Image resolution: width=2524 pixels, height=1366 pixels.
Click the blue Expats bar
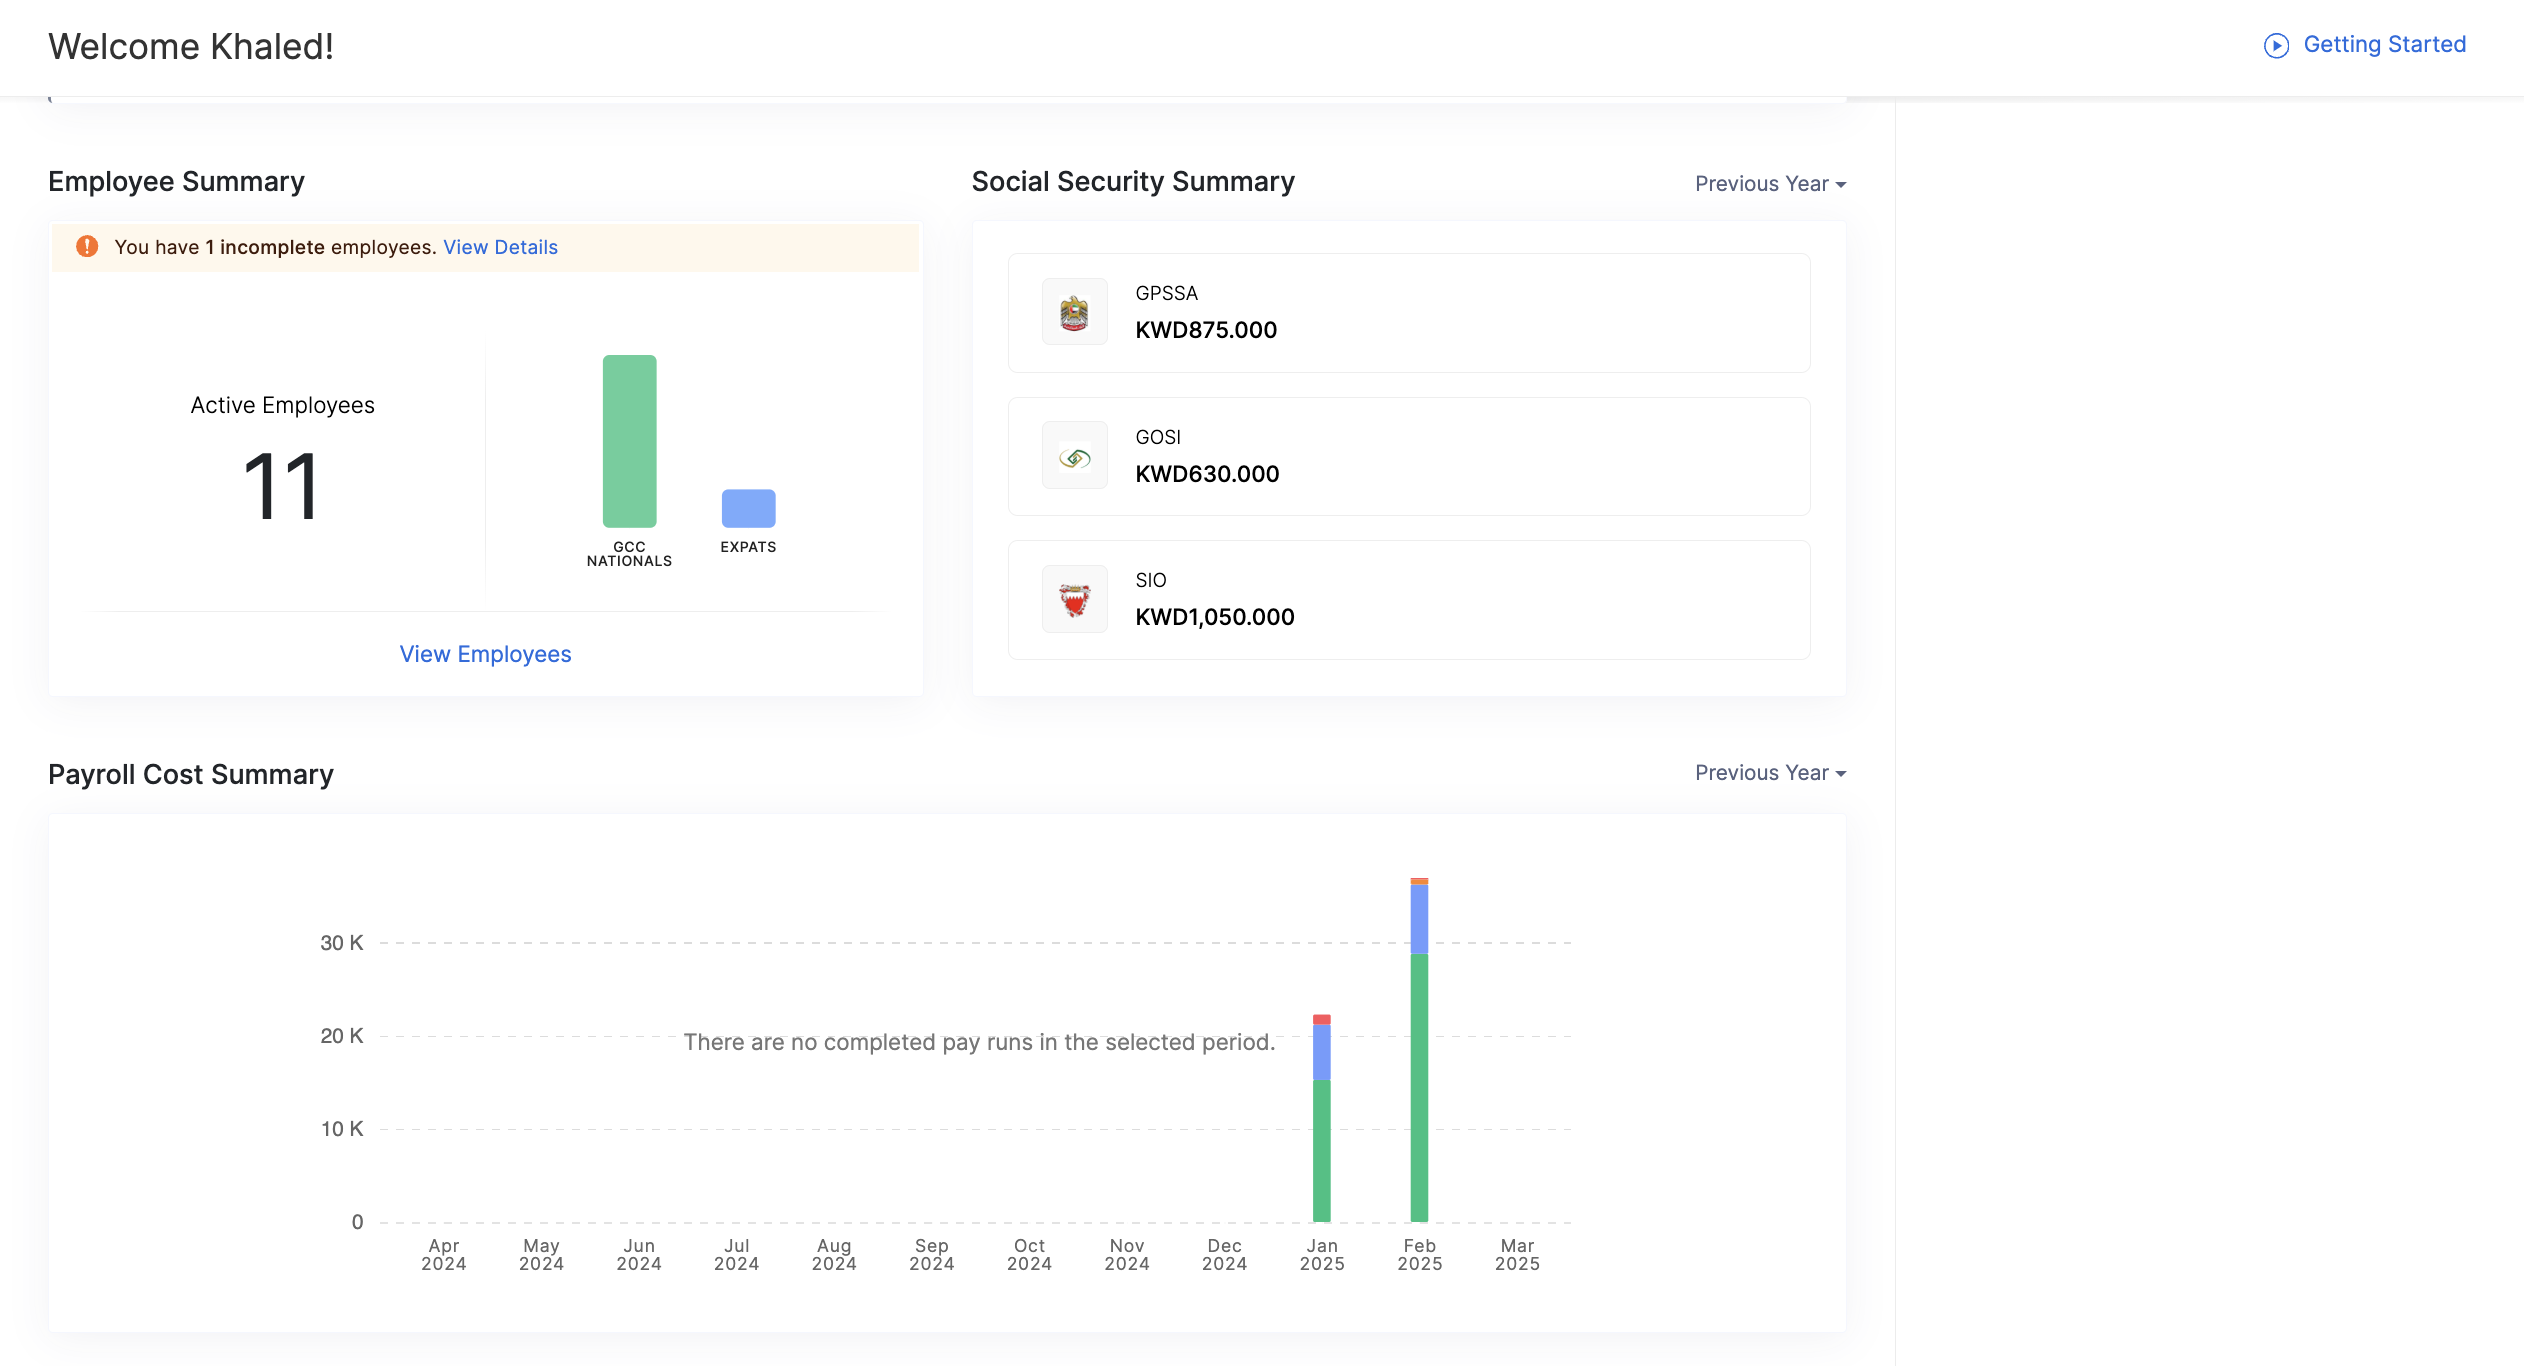click(x=748, y=508)
